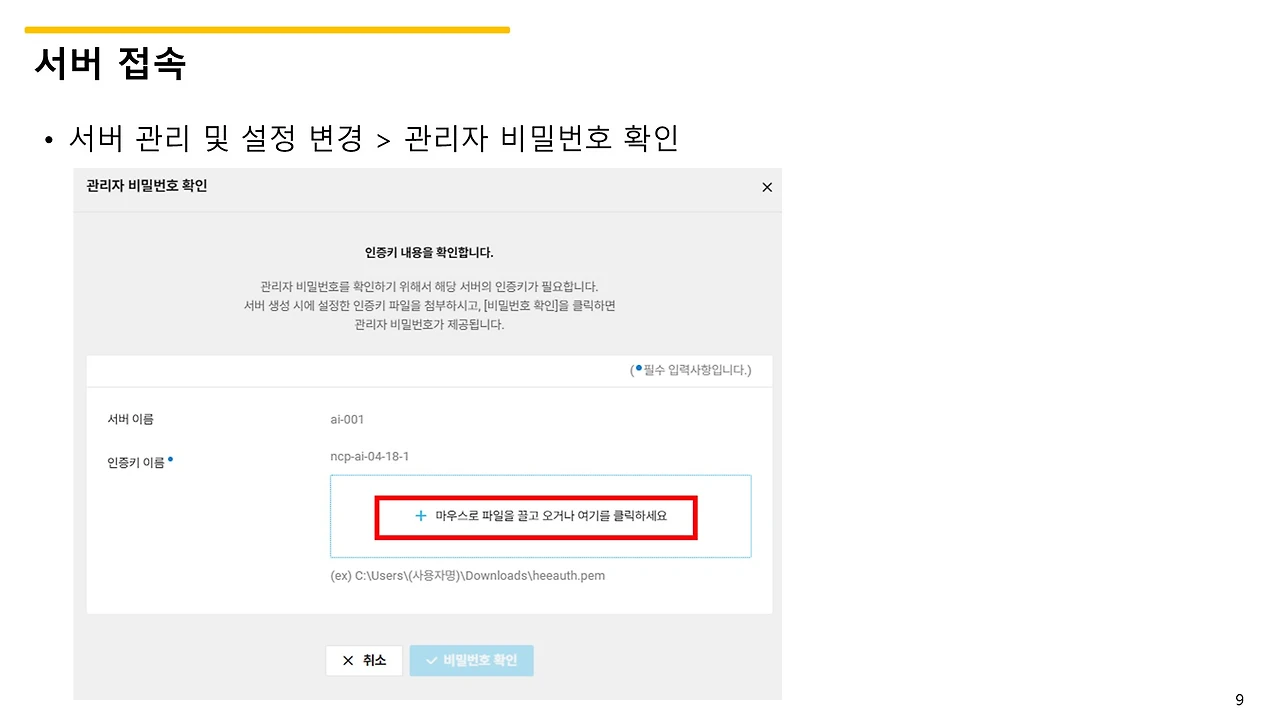Click the 관리자 비밀번호 확인 dialog title

146,186
